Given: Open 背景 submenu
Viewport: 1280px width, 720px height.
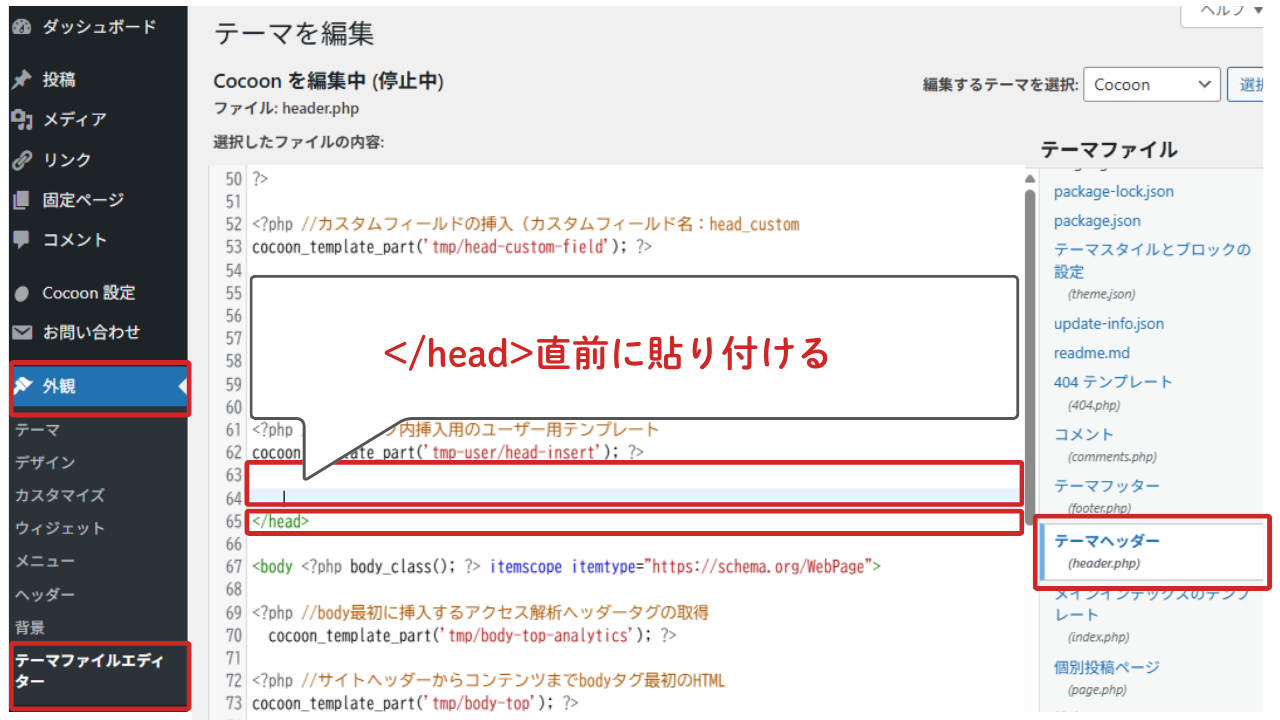Looking at the screenshot, I should (29, 628).
